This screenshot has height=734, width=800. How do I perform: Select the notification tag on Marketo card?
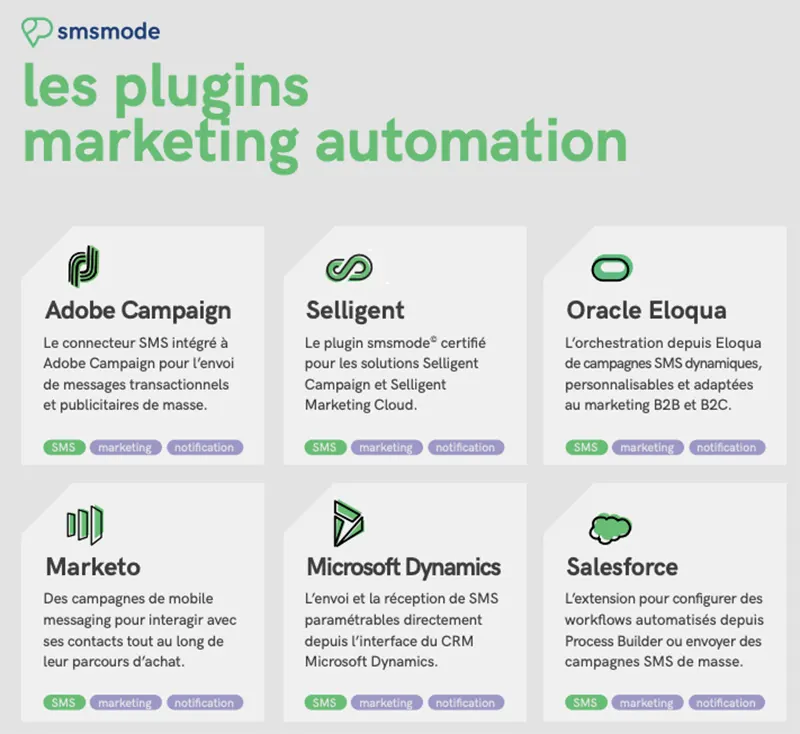pyautogui.click(x=205, y=702)
